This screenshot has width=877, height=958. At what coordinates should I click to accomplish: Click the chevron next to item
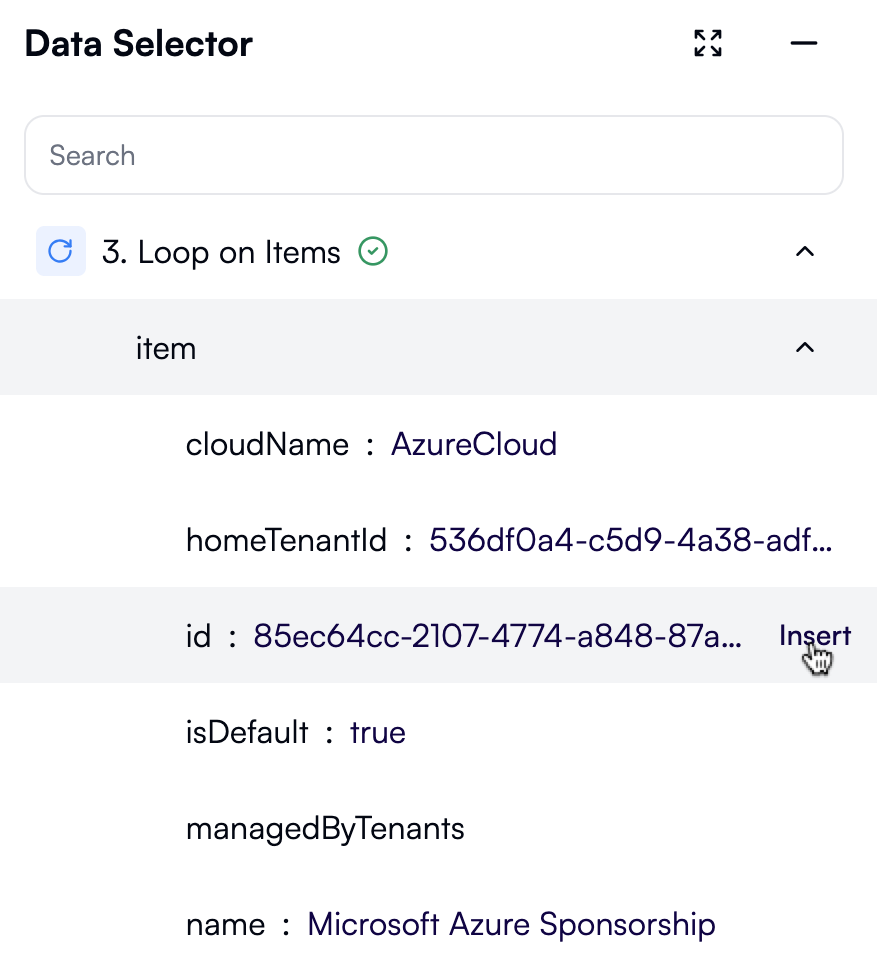click(x=805, y=347)
